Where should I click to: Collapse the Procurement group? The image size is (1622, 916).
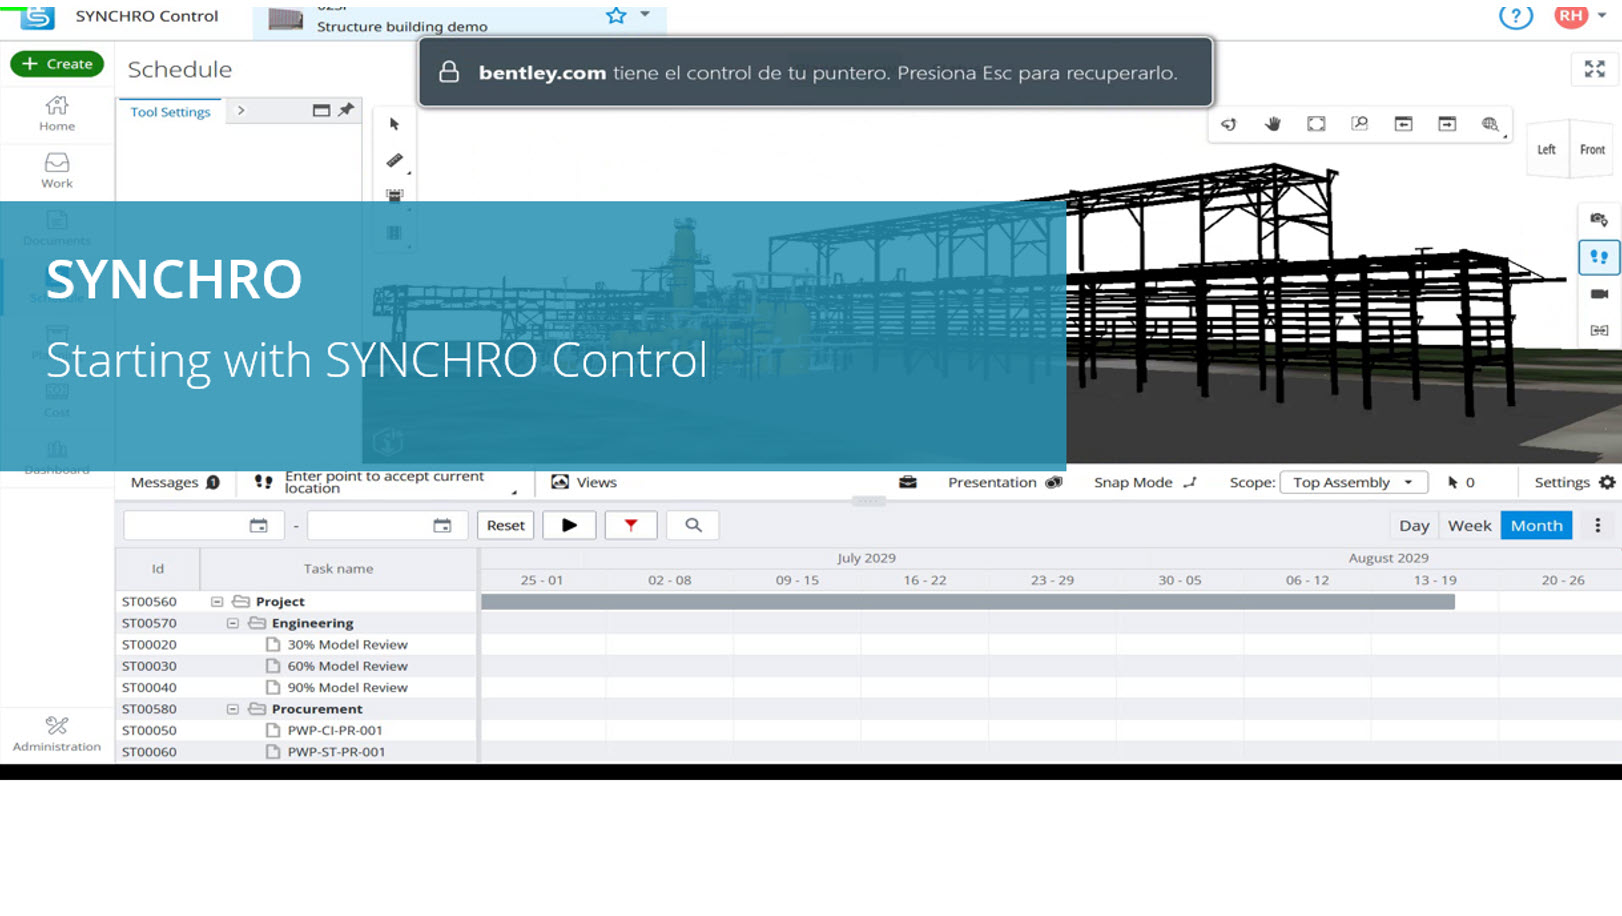coord(233,709)
